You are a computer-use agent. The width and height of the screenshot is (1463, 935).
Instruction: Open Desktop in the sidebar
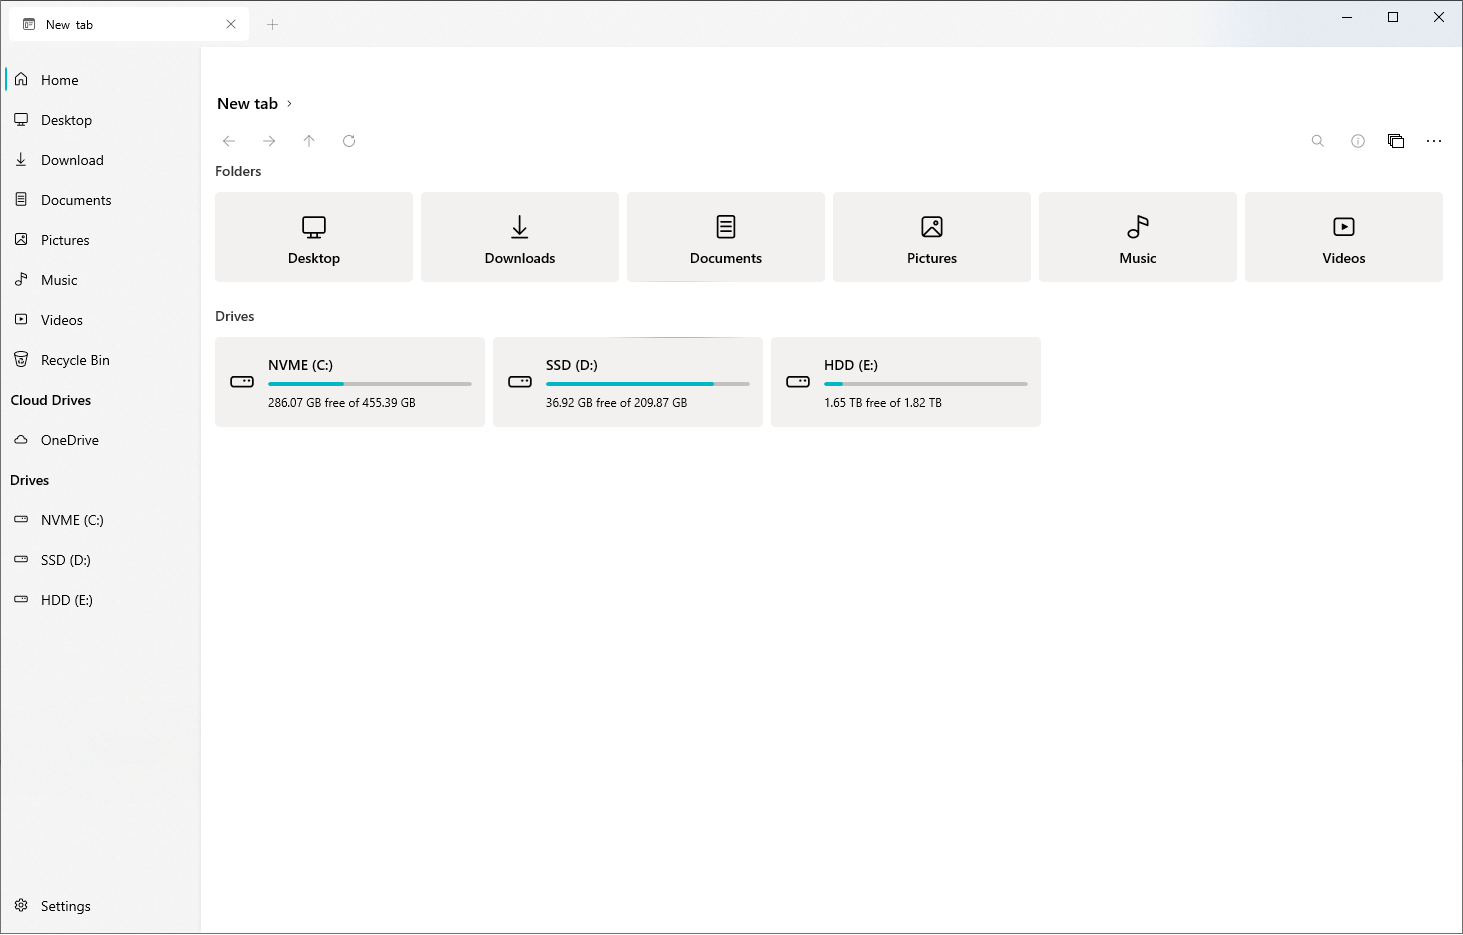(100, 120)
